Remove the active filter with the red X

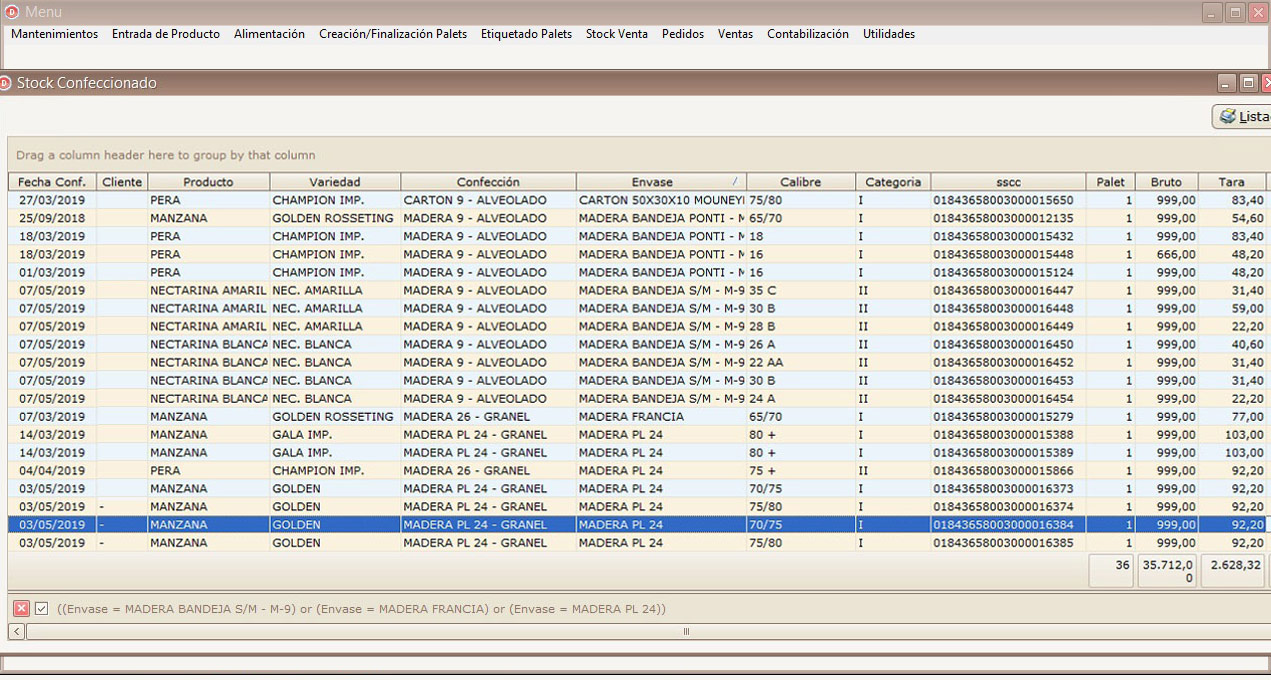click(x=21, y=608)
